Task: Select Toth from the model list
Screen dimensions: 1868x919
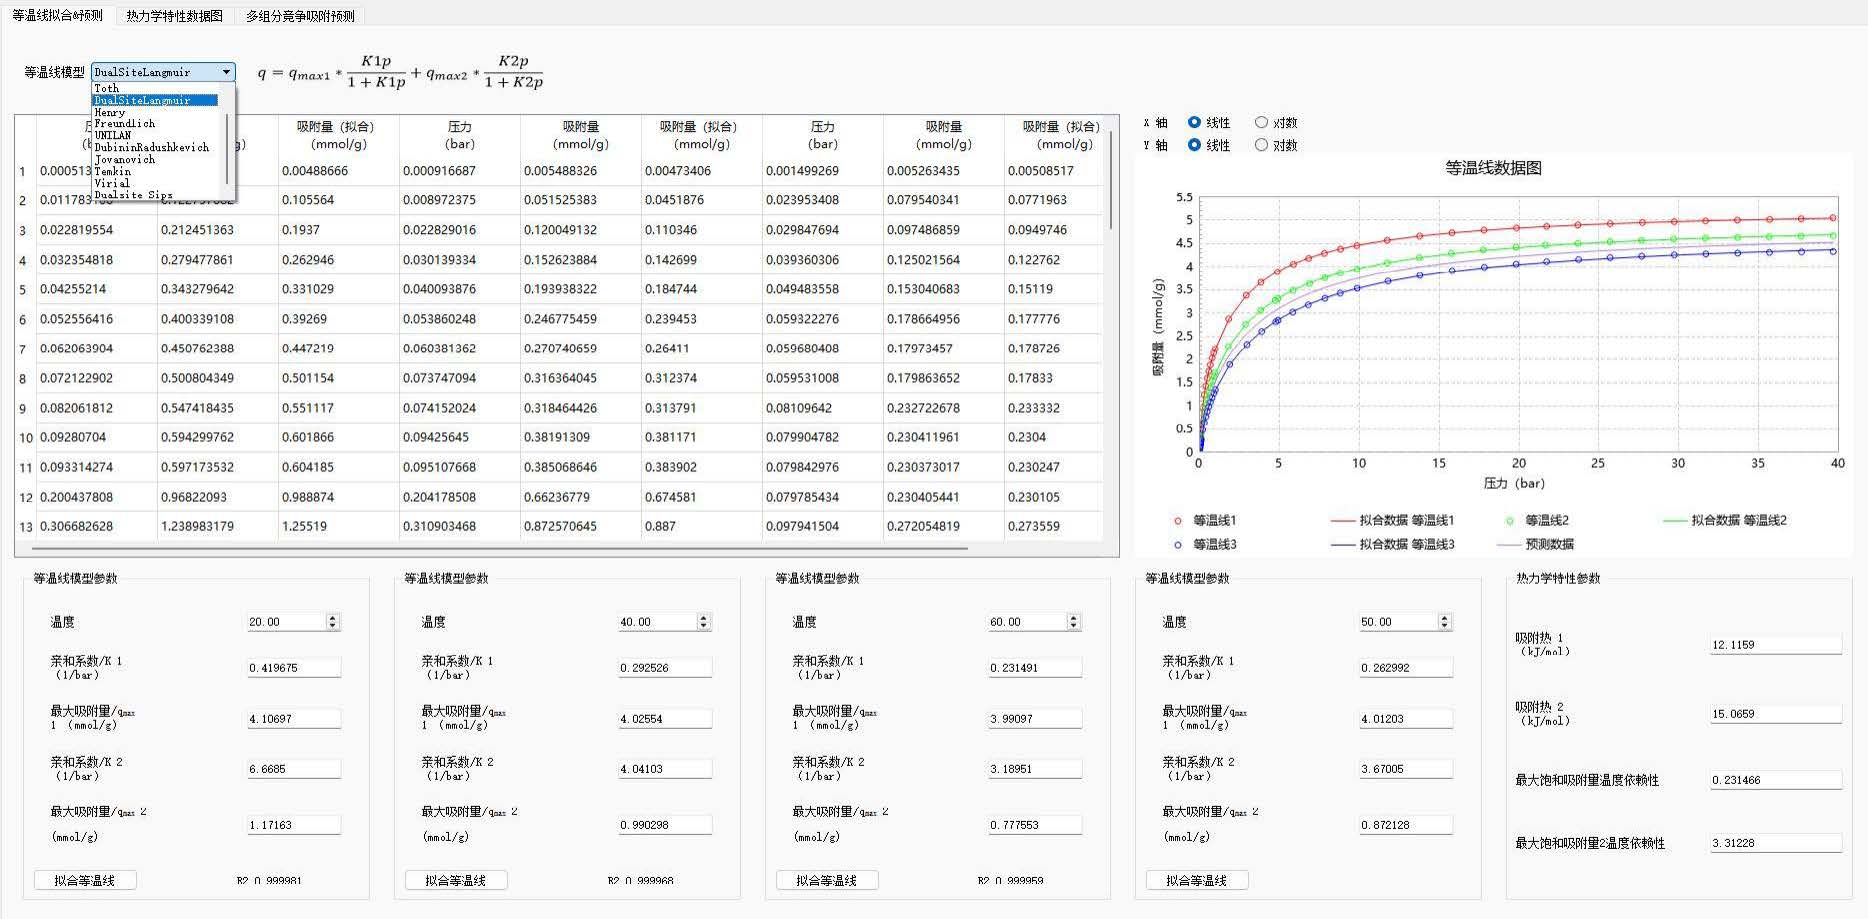Action: tap(107, 88)
